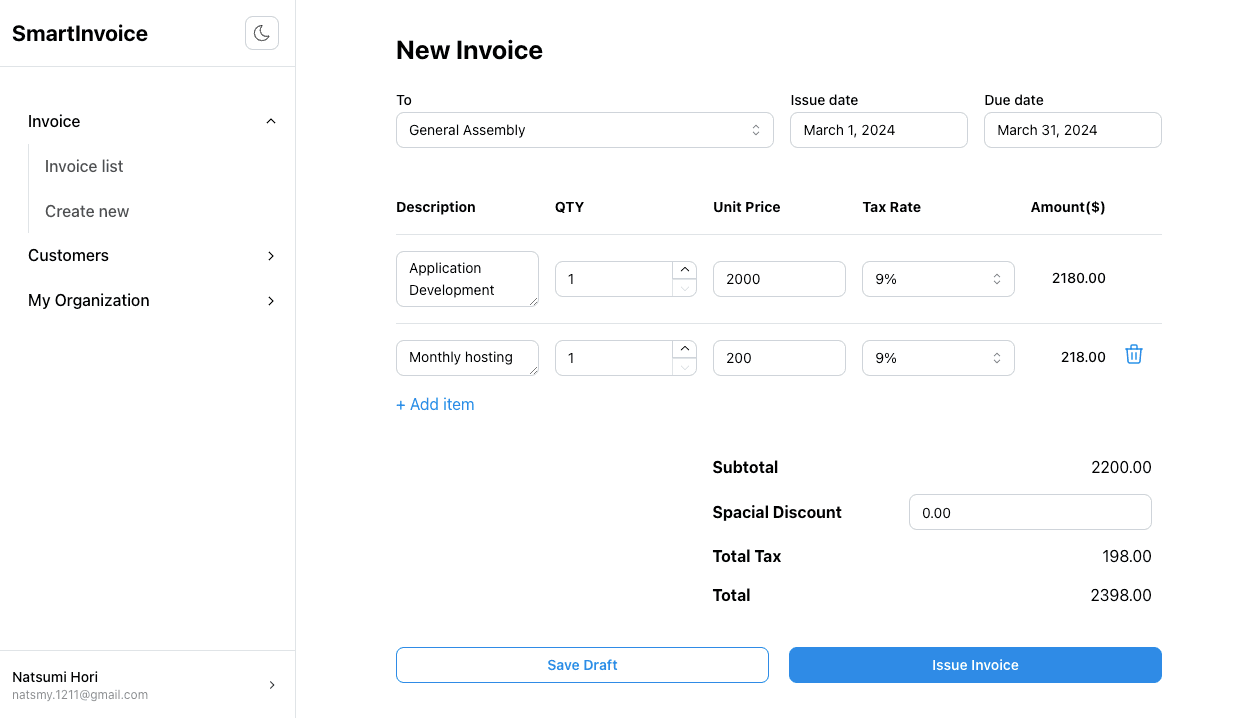The height and width of the screenshot is (718, 1257).
Task: Click the Spacial Discount input field
Action: [1029, 512]
